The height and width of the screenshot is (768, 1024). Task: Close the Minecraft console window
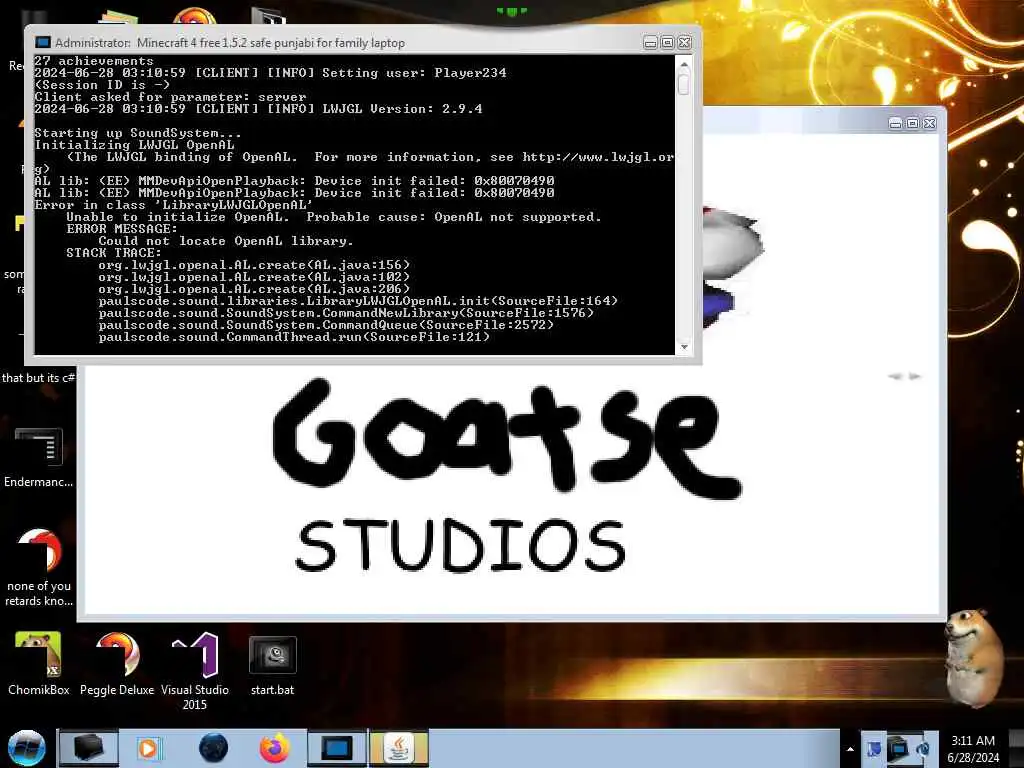684,42
